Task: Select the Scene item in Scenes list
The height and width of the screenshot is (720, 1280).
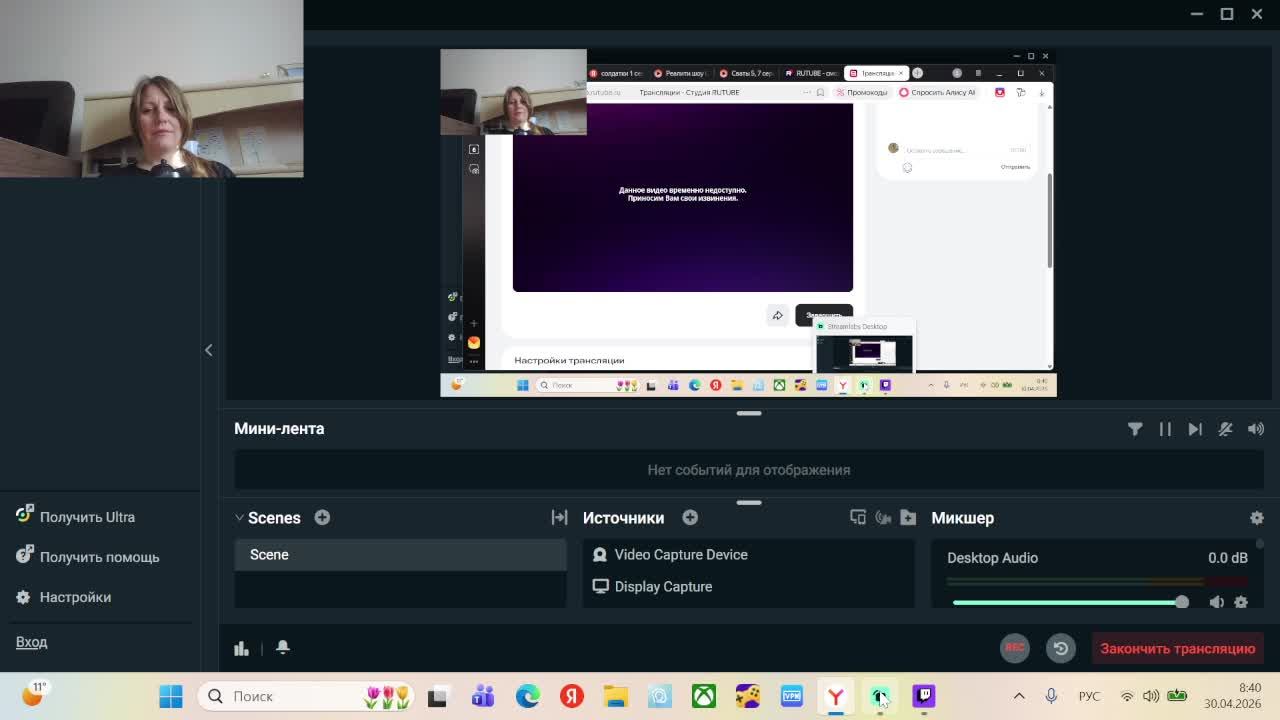Action: 400,555
